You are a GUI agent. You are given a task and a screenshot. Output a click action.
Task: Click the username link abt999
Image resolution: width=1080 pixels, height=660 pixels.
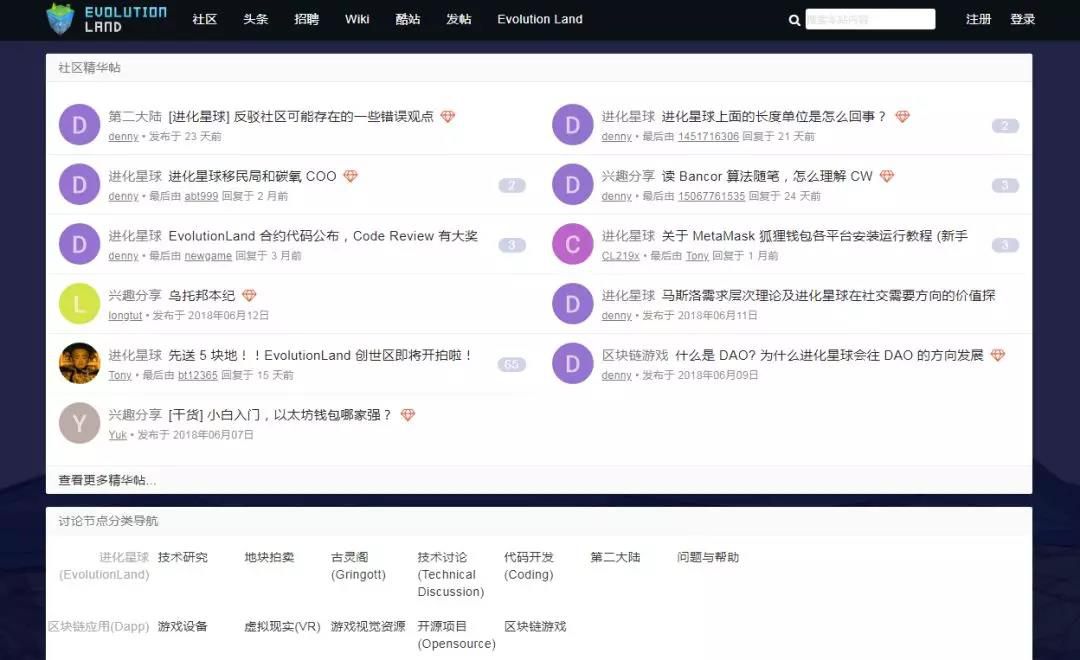pyautogui.click(x=201, y=196)
